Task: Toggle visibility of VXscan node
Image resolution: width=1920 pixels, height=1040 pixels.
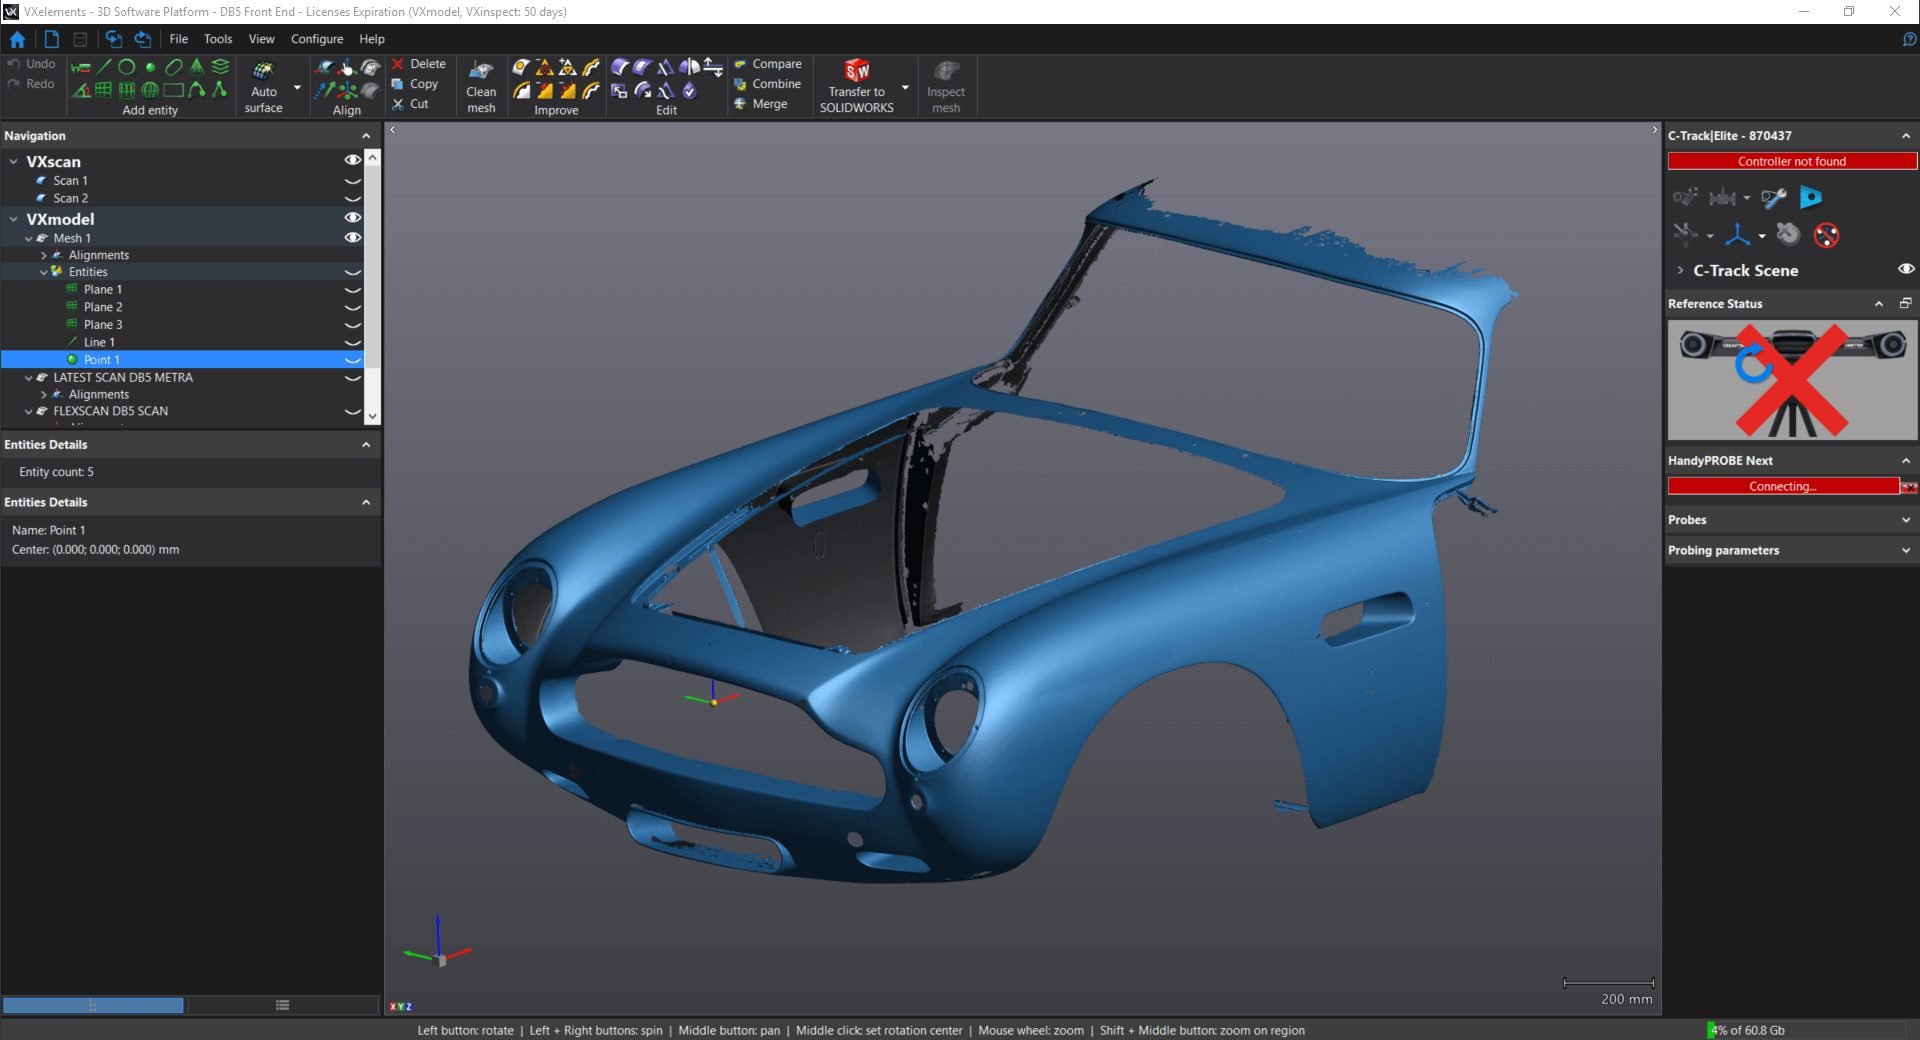Action: (352, 160)
